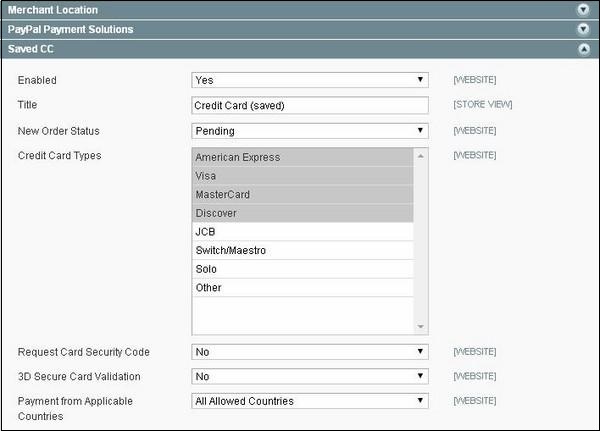Open the Enabled dropdown

[x=309, y=79]
